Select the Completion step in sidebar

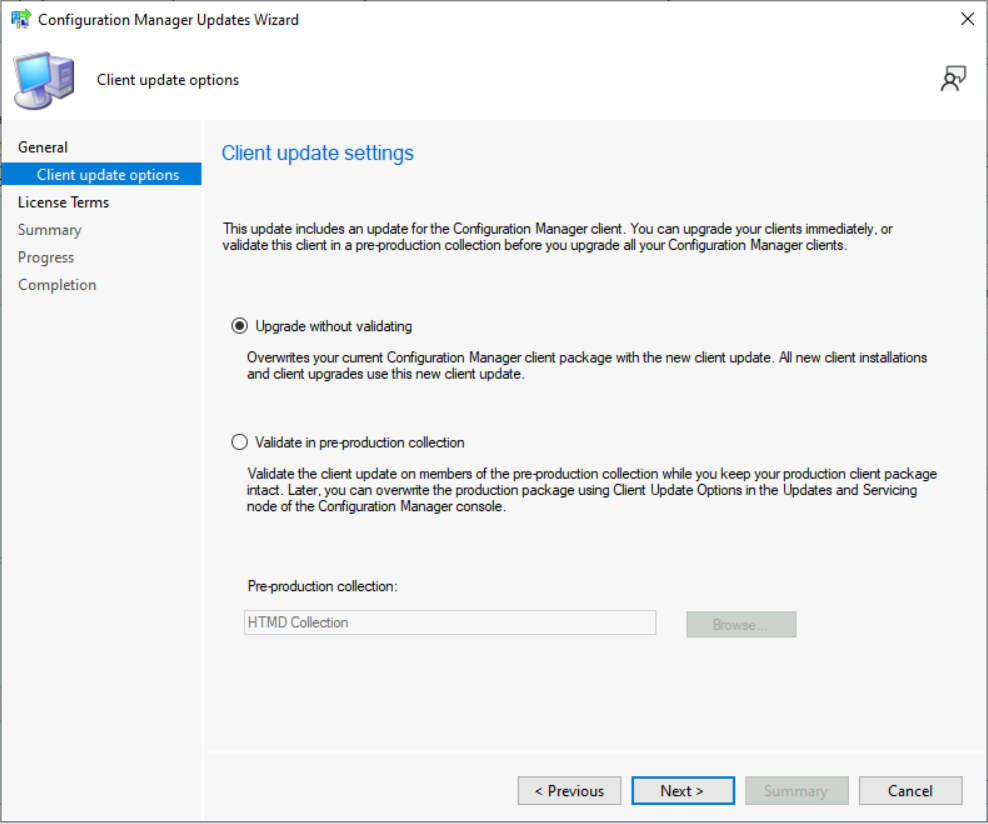tap(57, 285)
